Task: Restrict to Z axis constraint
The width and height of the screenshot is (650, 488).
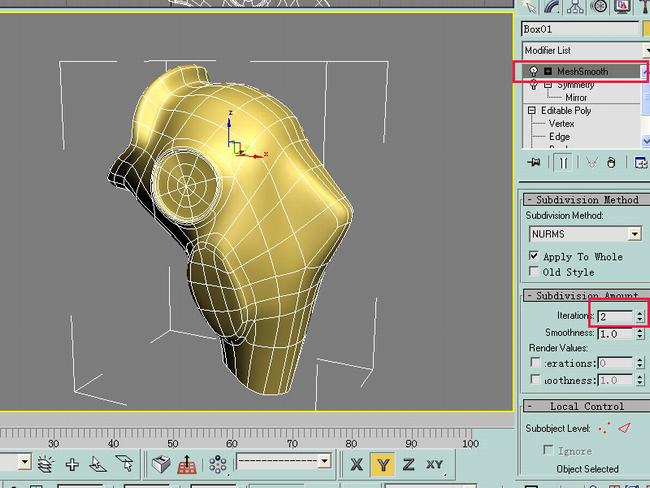Action: coord(408,464)
